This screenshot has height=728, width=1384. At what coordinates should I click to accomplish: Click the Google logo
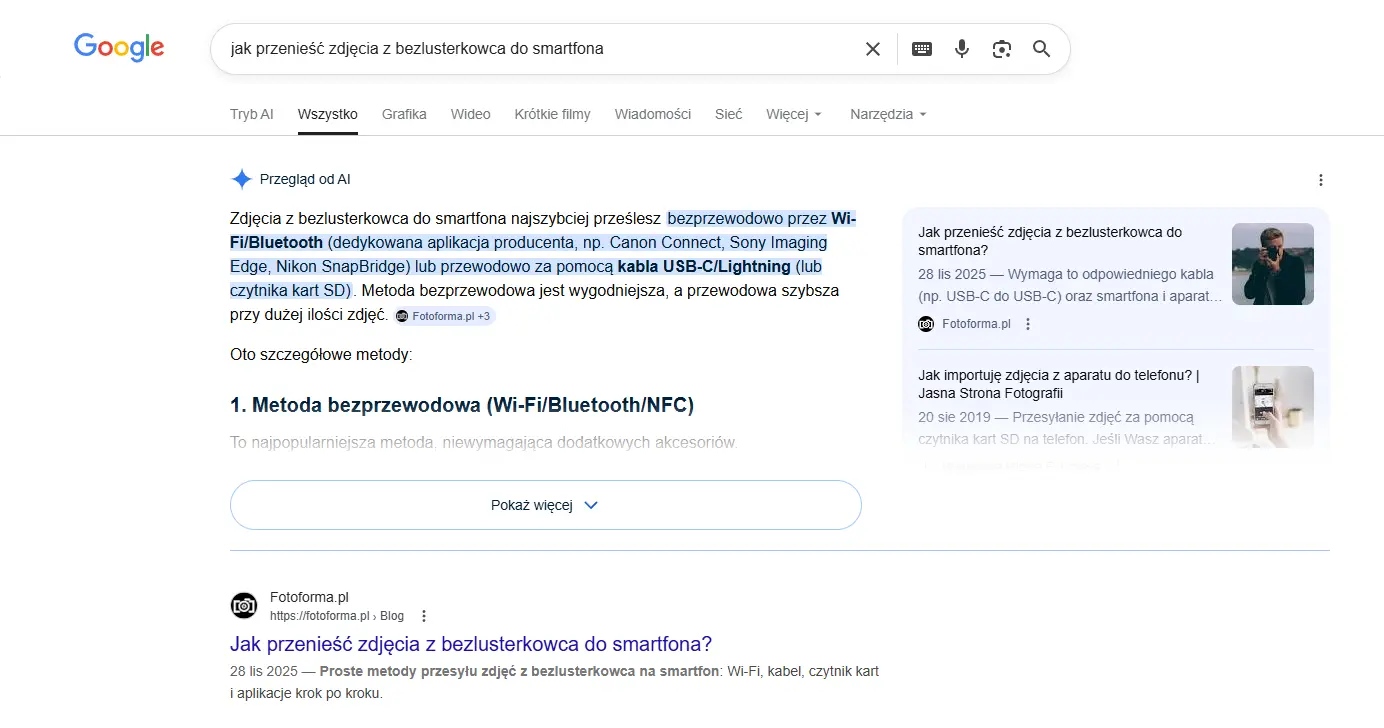click(x=119, y=47)
